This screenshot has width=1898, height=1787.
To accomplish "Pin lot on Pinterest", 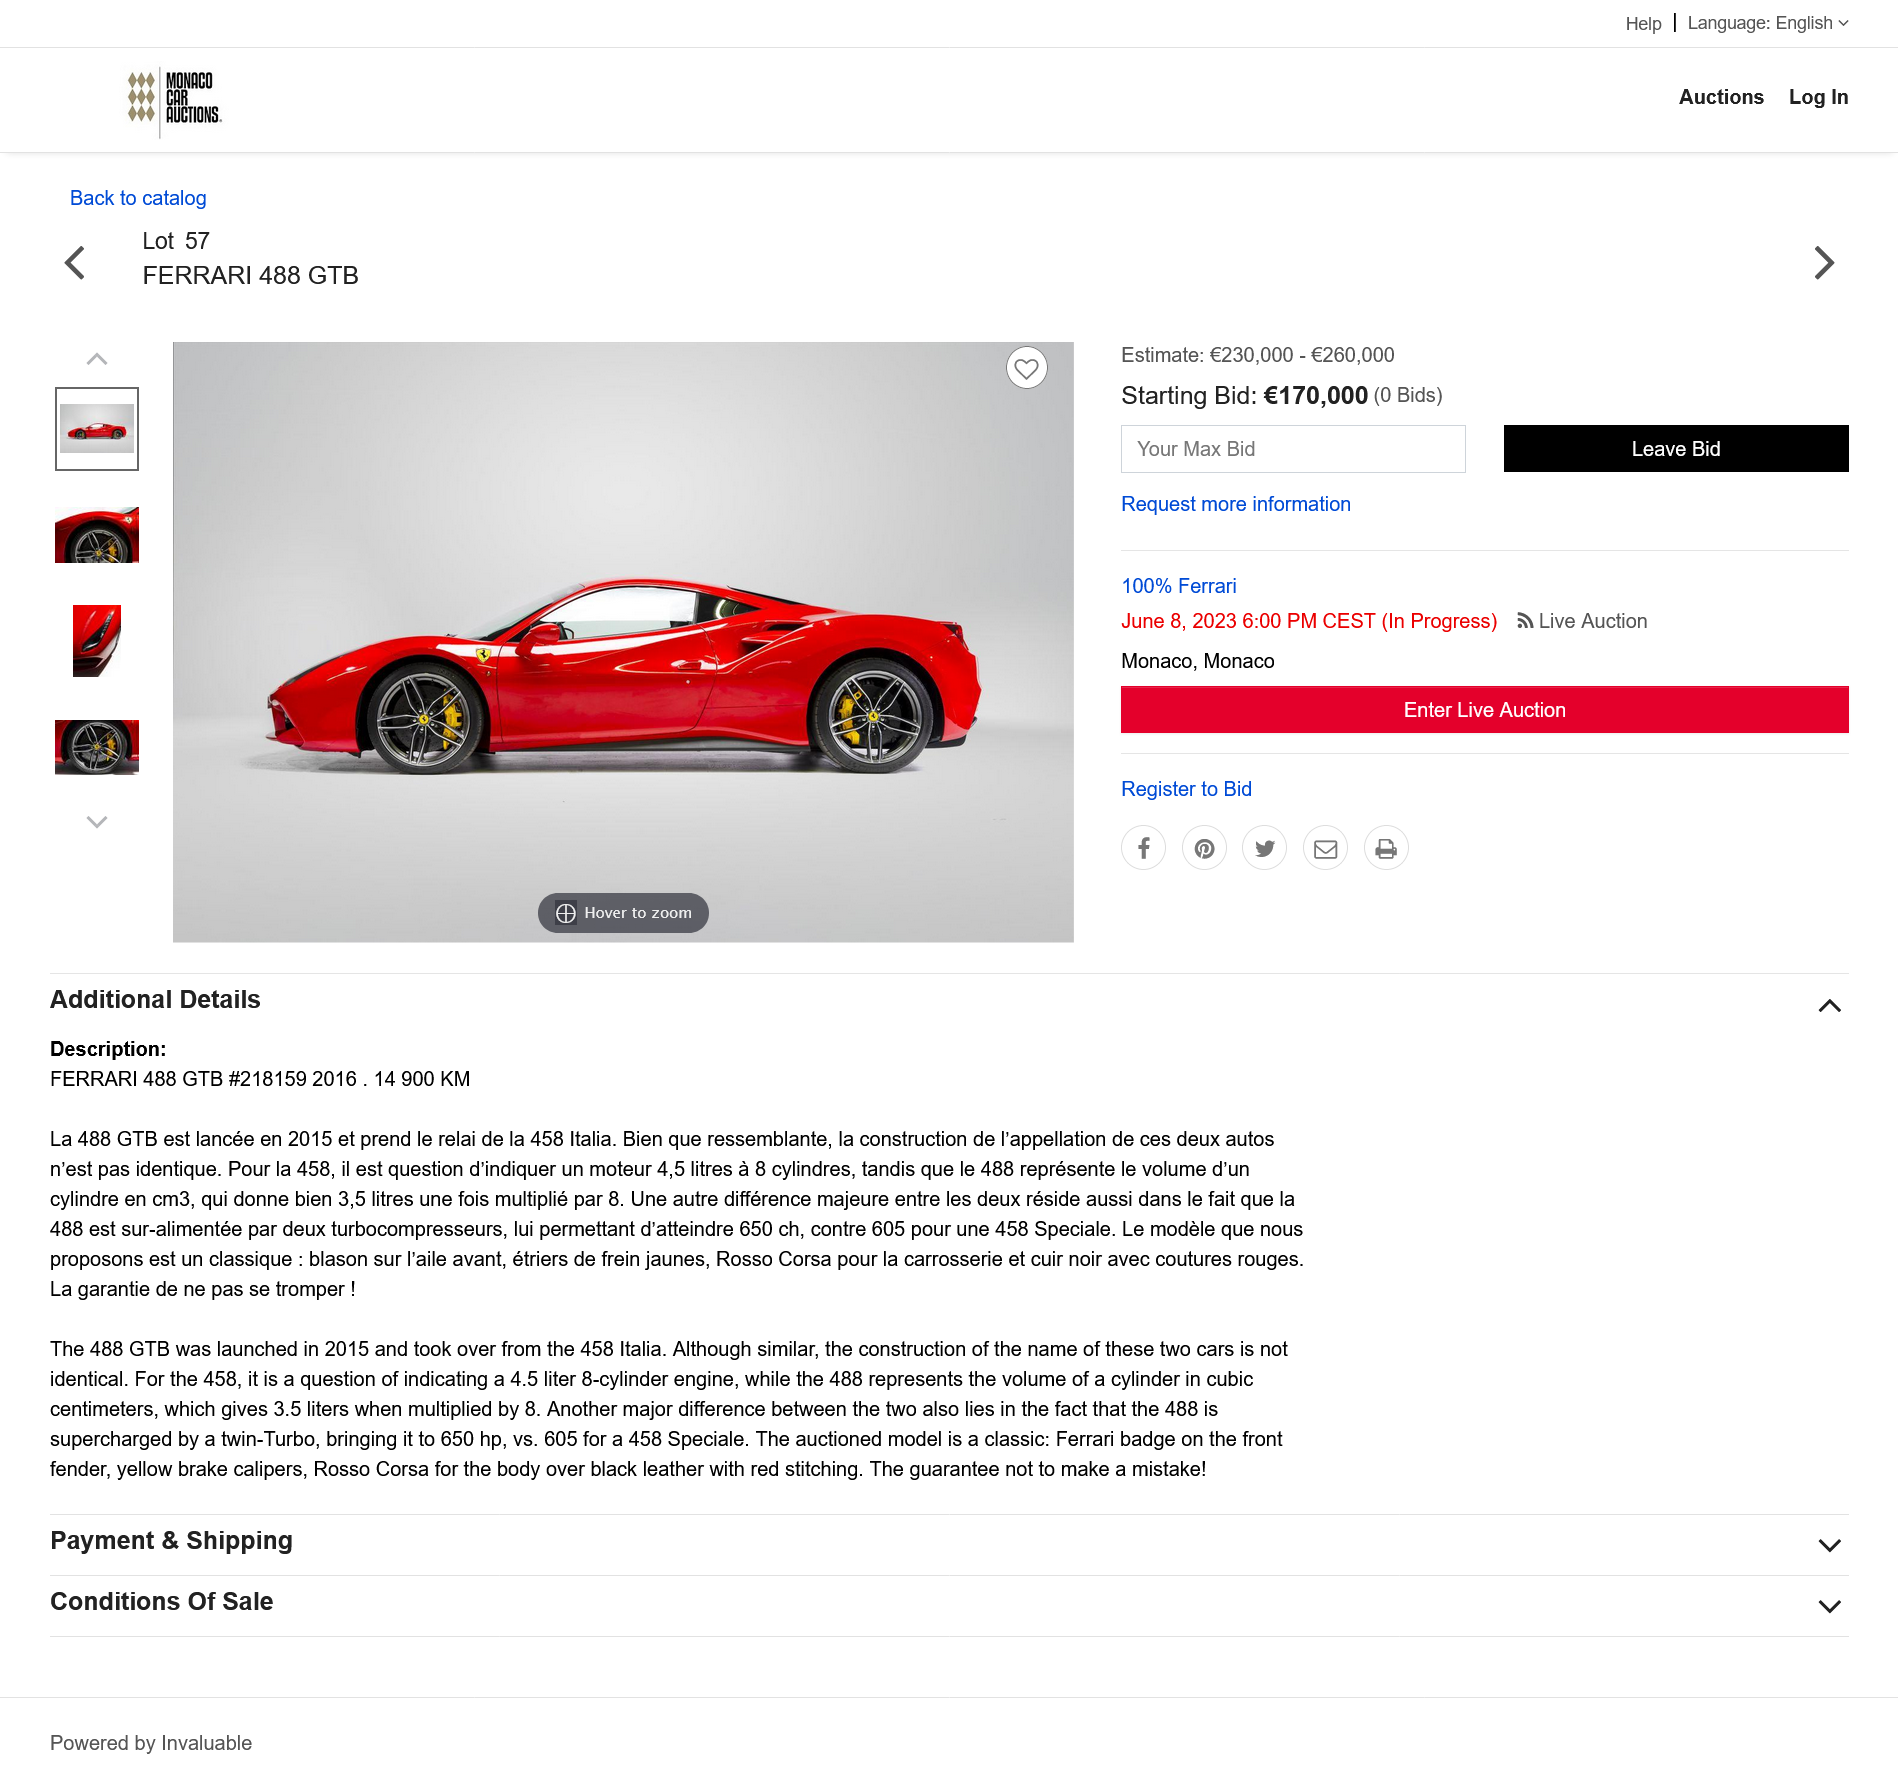I will pos(1204,848).
